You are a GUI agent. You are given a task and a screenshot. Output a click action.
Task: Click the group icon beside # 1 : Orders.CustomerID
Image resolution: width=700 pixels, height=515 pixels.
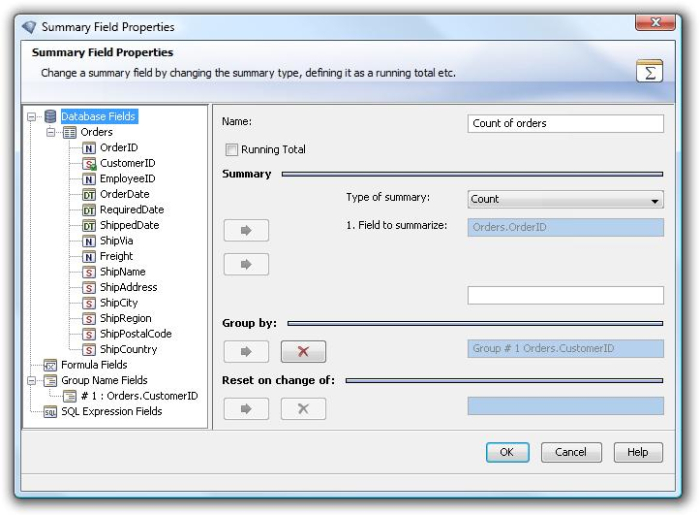tap(70, 396)
